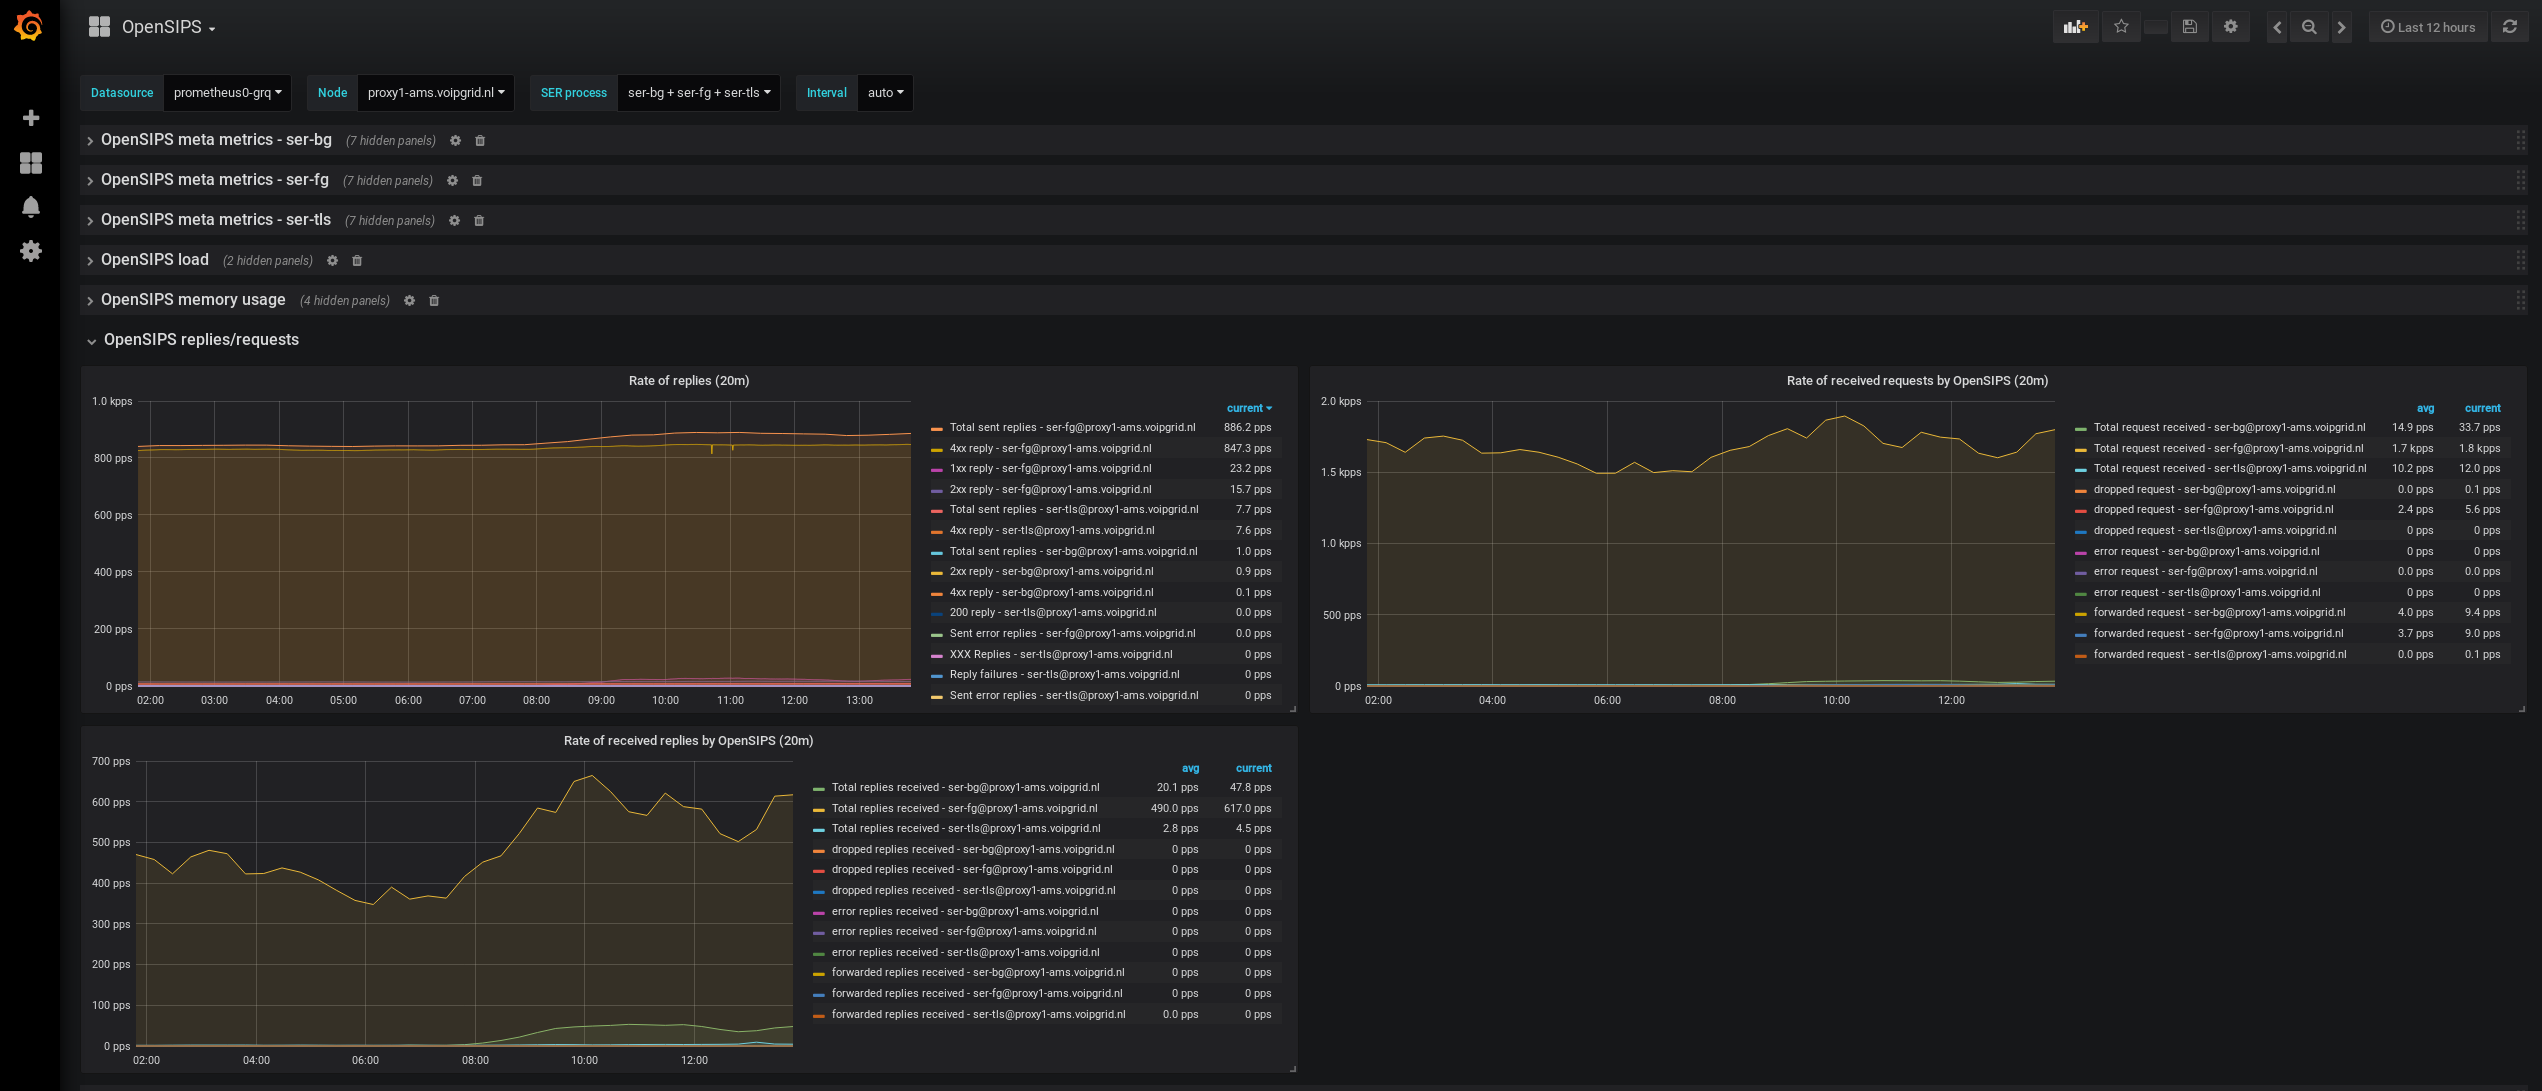Open Alerting bell in sidebar
The width and height of the screenshot is (2542, 1091).
click(31, 207)
